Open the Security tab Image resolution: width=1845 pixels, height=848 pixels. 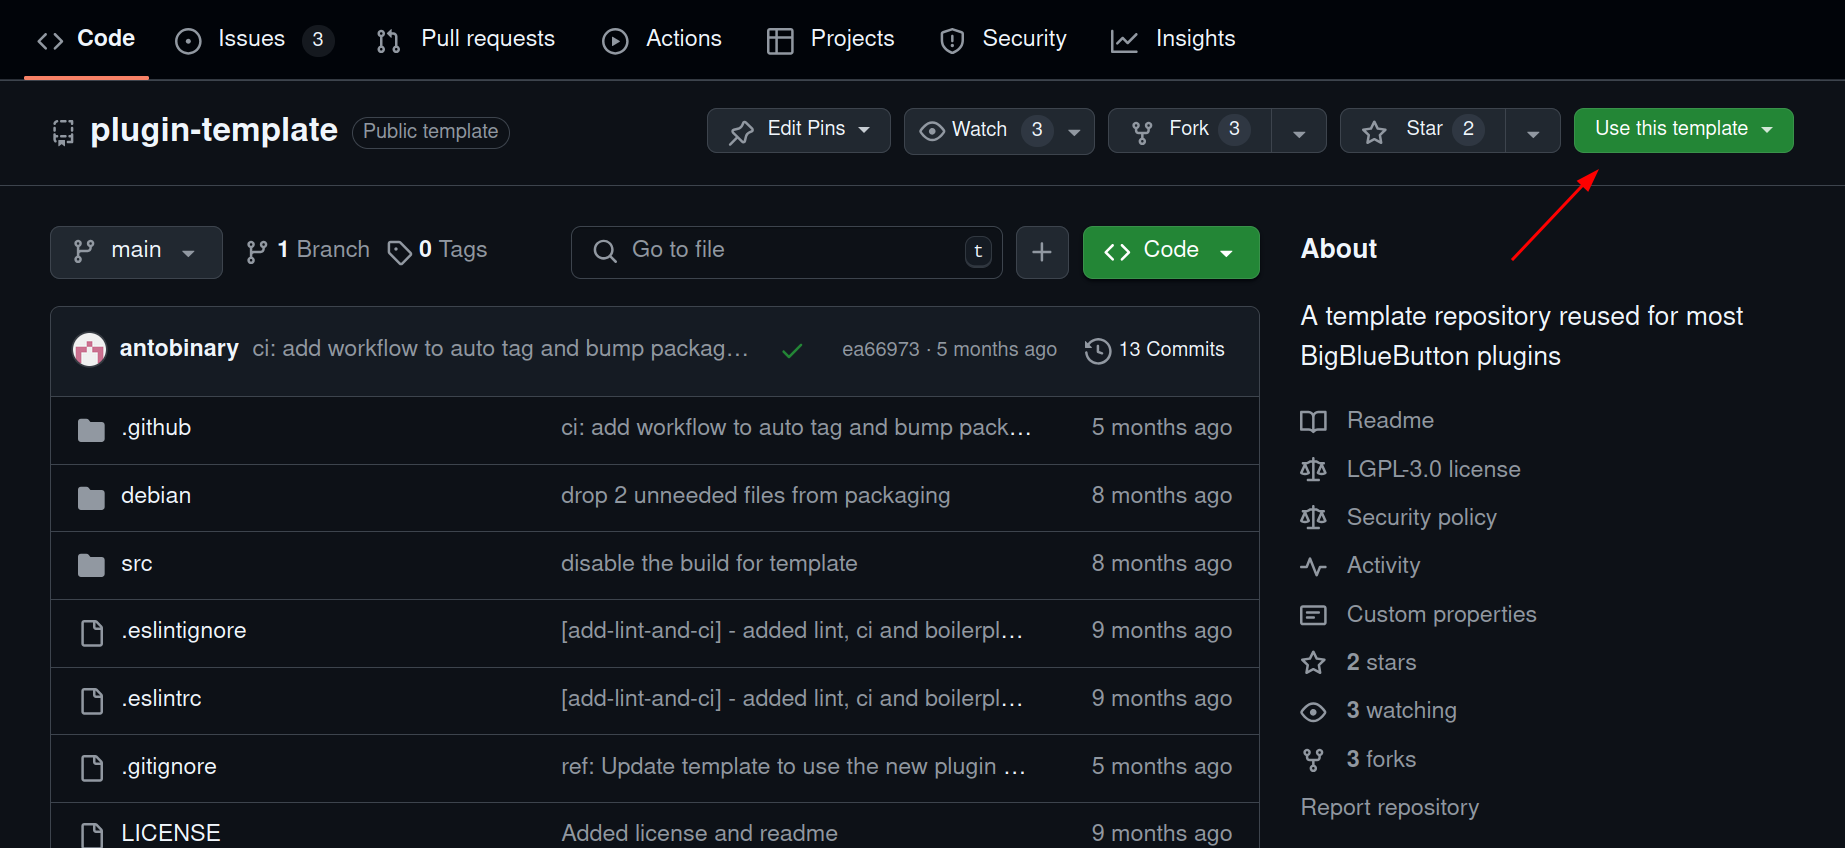(1003, 39)
